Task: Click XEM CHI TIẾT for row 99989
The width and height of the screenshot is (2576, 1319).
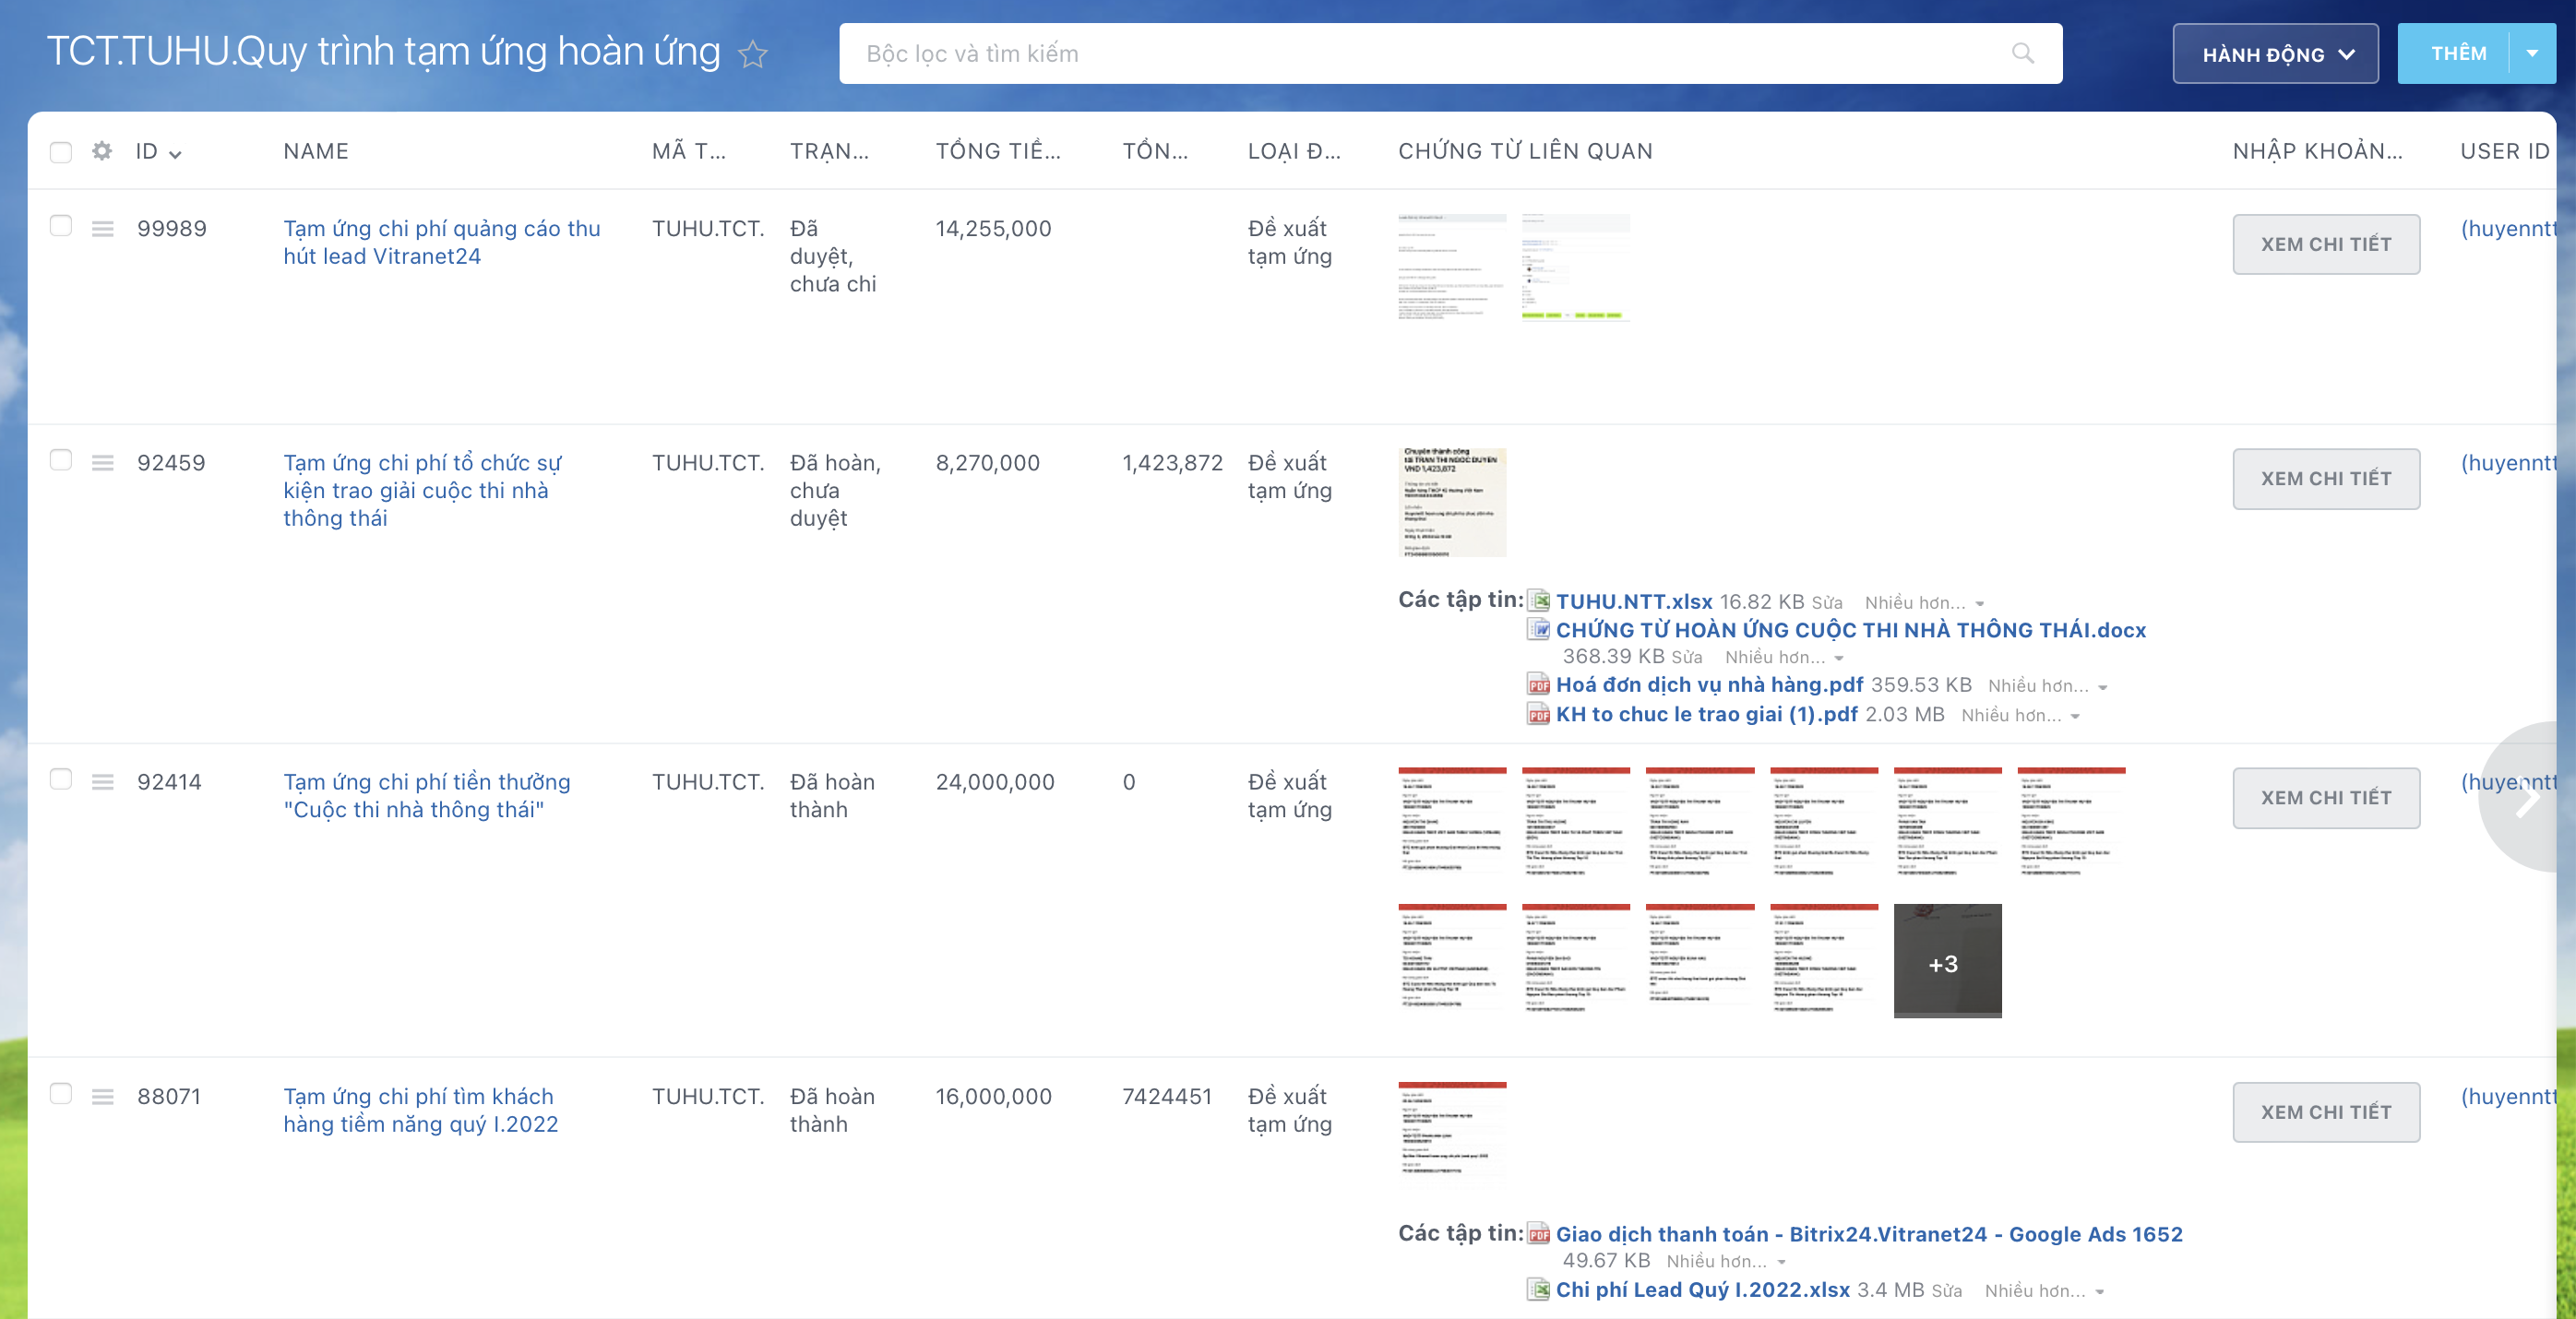Action: click(x=2326, y=244)
